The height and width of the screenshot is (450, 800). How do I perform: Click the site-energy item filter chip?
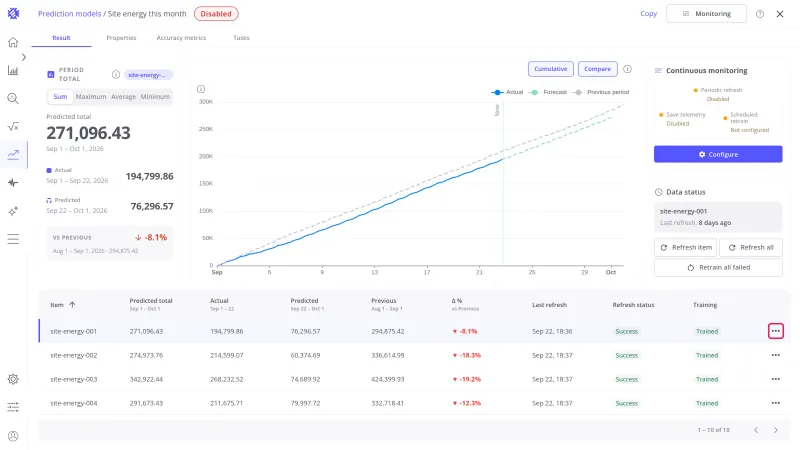tap(148, 75)
